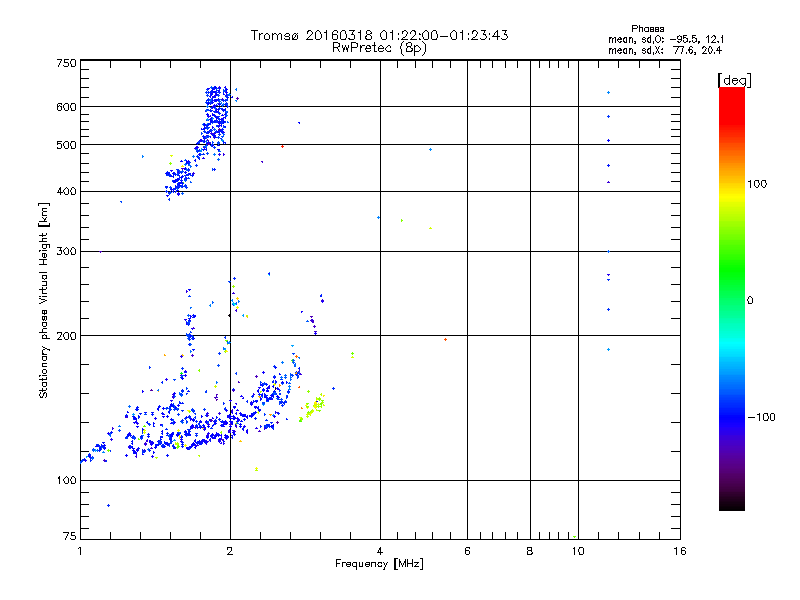Viewport: 800px width, 600px height.
Task: Click the y-axis tick label '750'
Action: (66, 63)
